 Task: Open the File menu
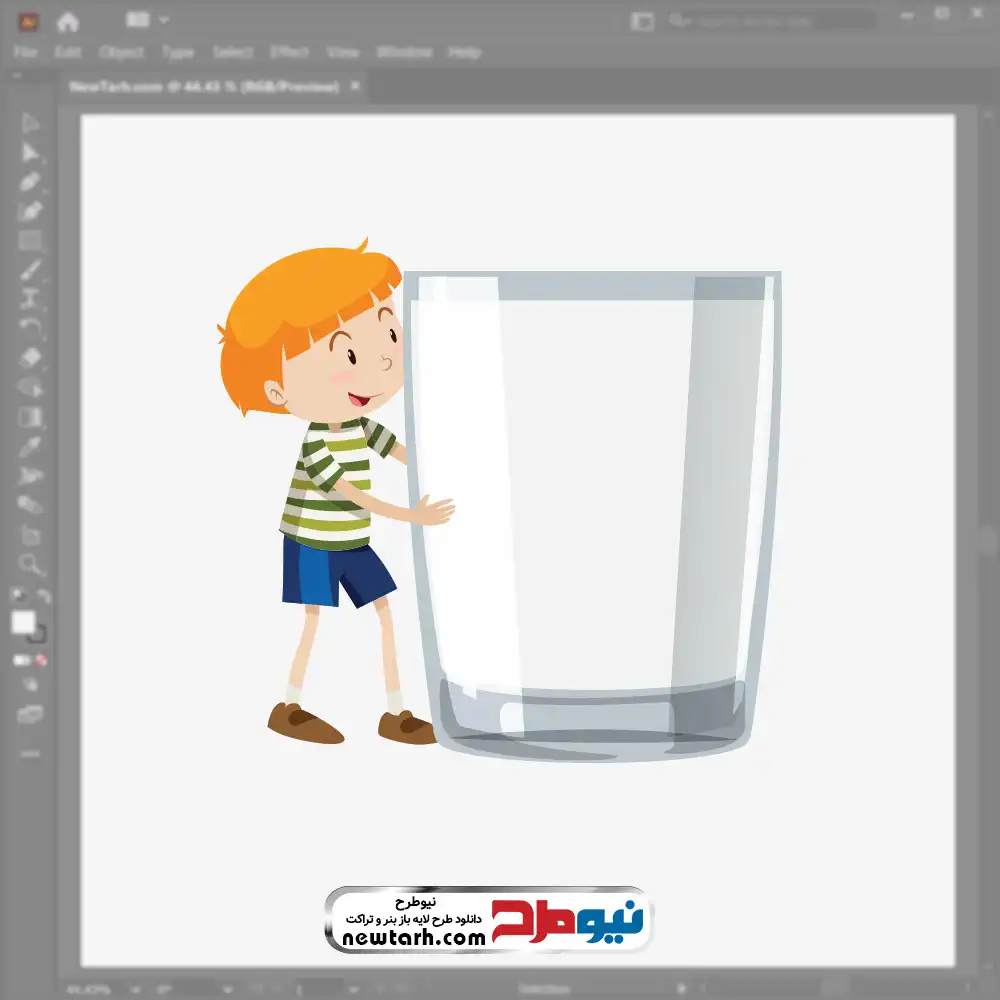(x=25, y=52)
